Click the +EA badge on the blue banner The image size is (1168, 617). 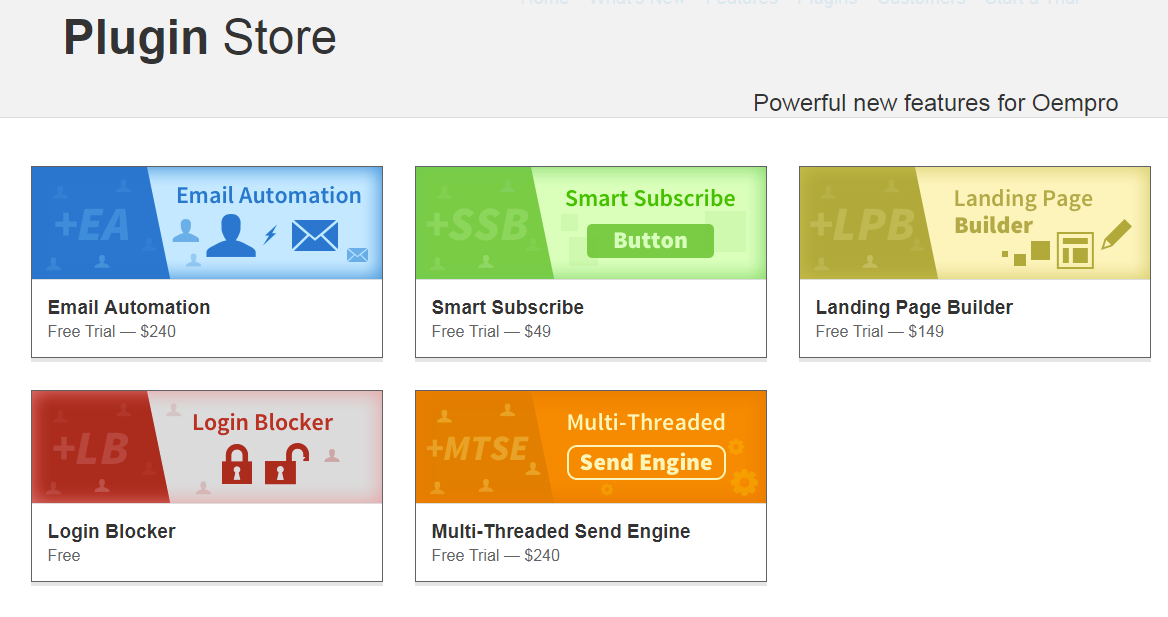pos(91,225)
